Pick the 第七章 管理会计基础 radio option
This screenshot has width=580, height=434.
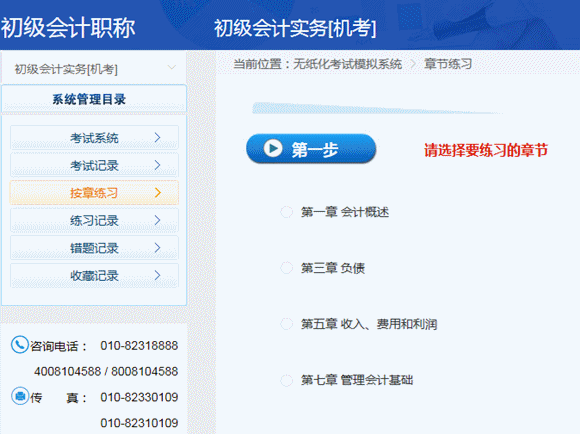286,380
